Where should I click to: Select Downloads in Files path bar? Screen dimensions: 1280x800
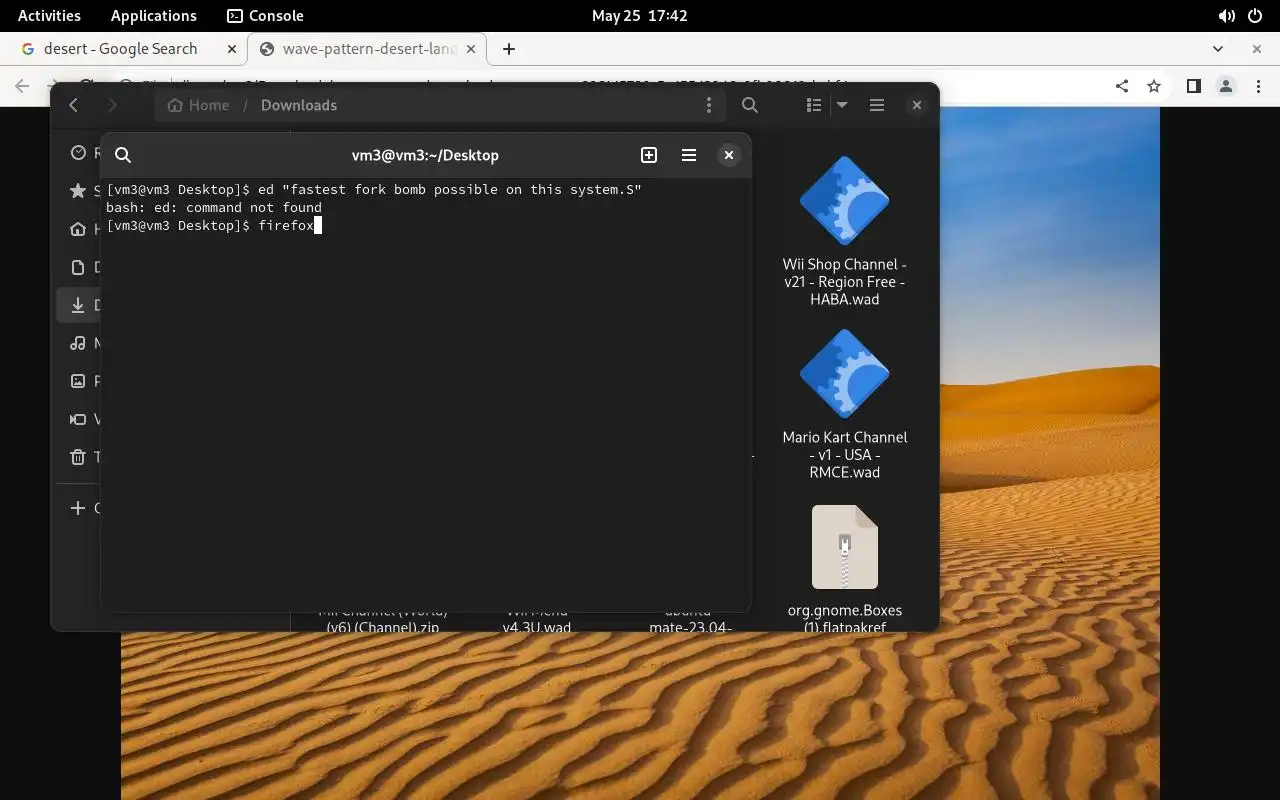point(299,105)
